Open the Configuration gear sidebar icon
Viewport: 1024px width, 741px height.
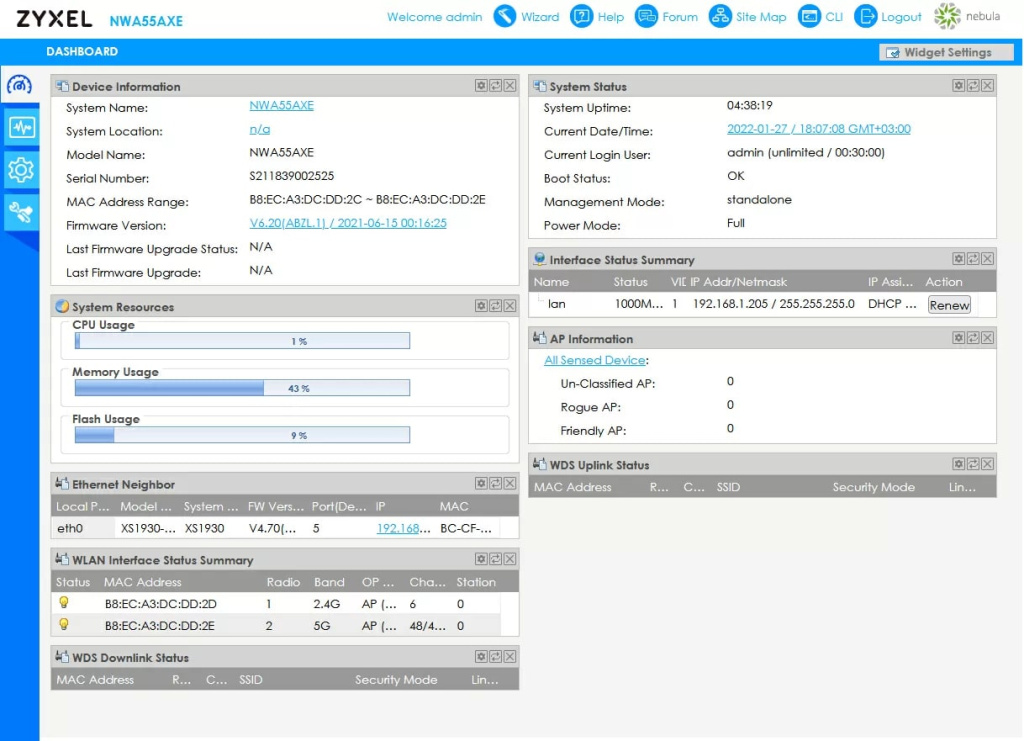pos(20,170)
